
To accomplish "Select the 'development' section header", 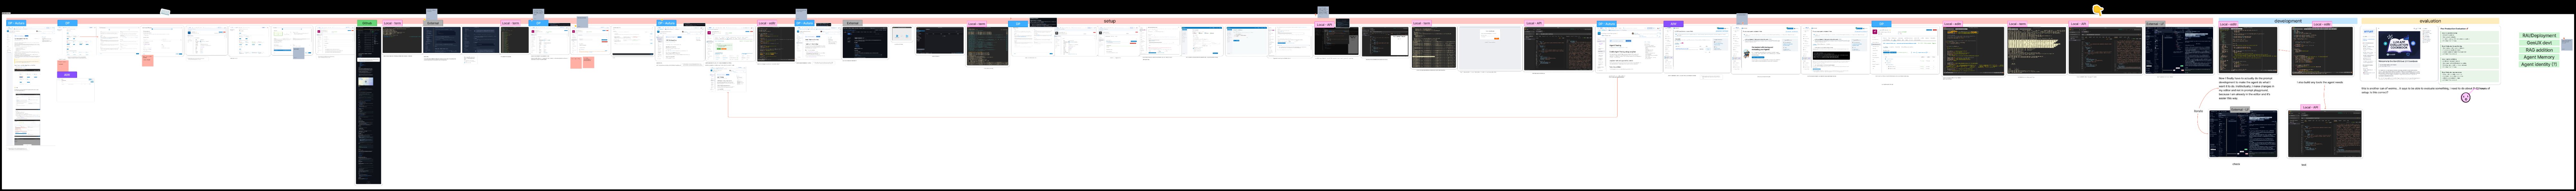I will [2287, 21].
